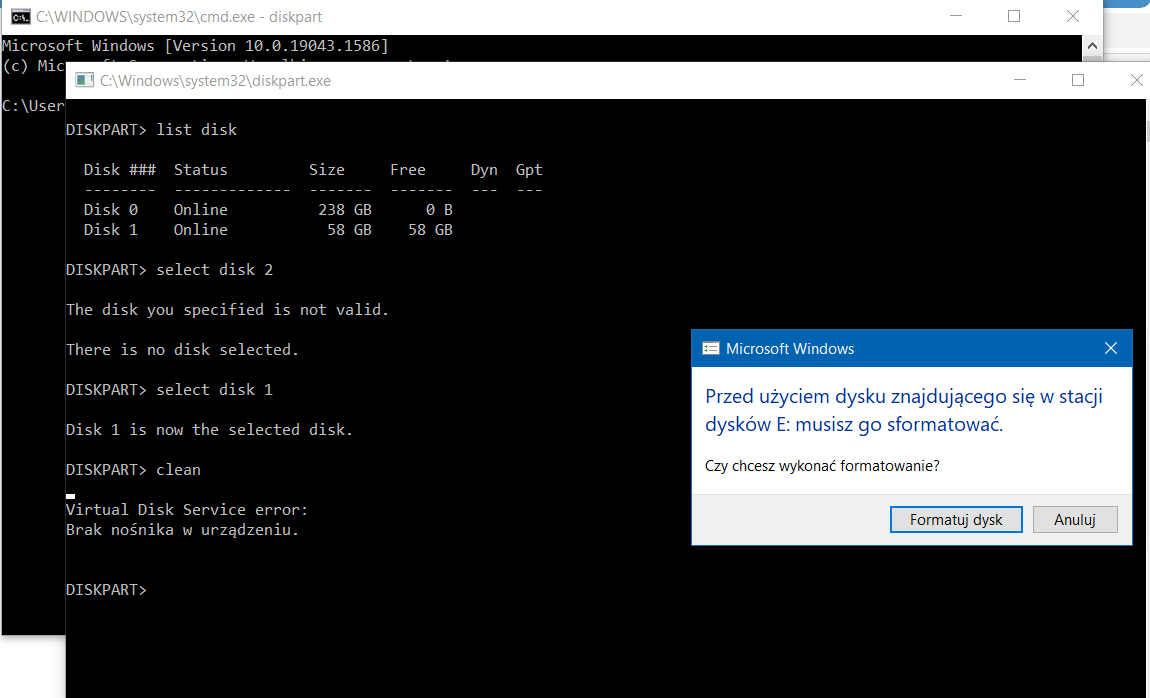Maximize the cmd.exe window
This screenshot has height=698, width=1150.
click(x=1014, y=16)
